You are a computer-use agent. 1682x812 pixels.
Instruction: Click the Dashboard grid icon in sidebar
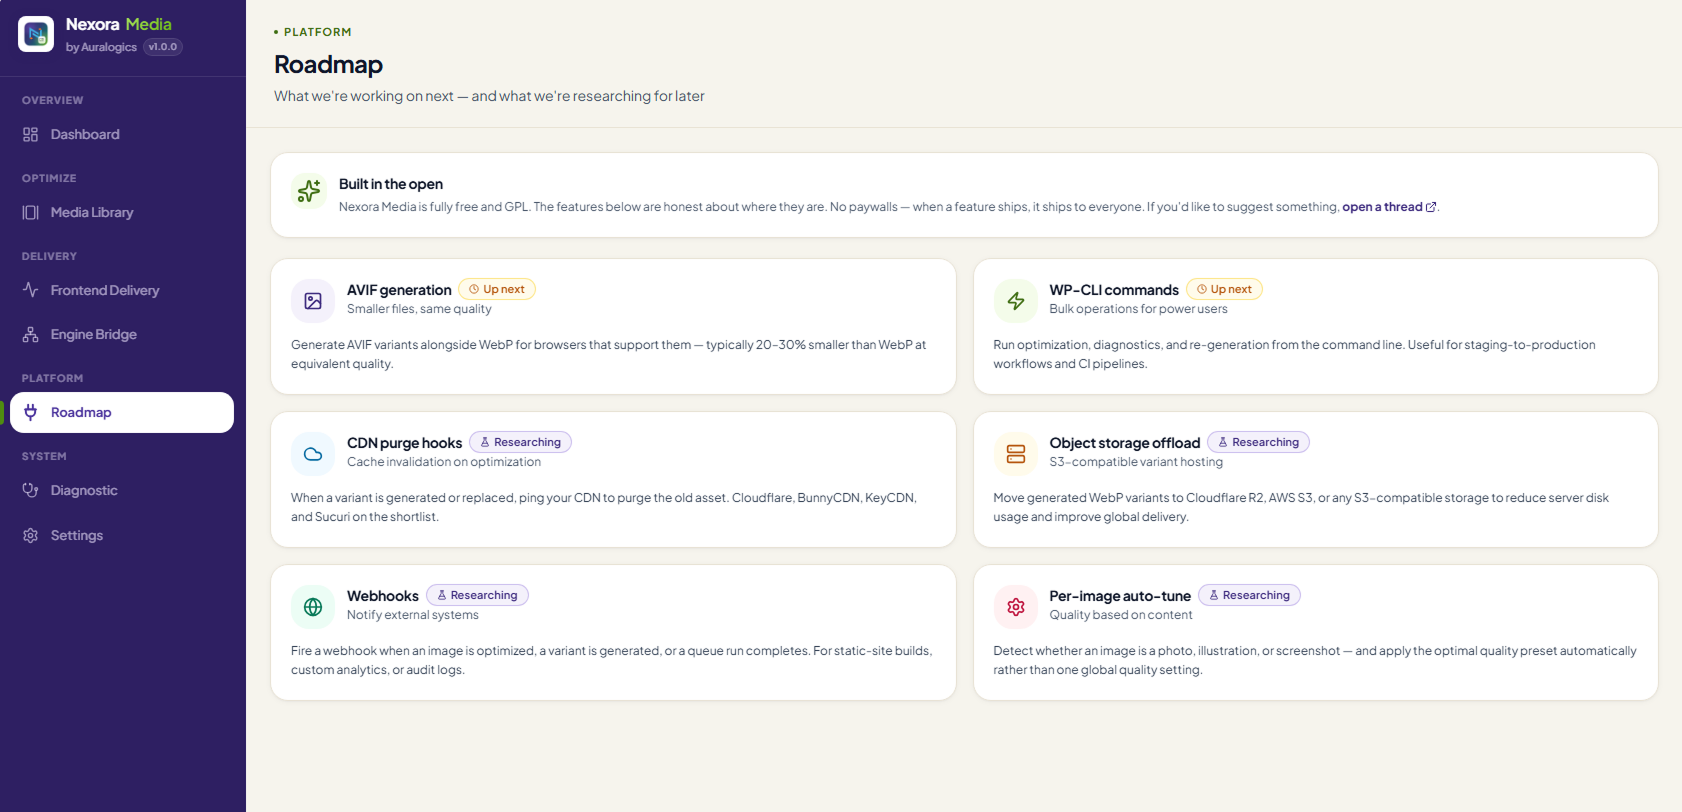pos(31,134)
